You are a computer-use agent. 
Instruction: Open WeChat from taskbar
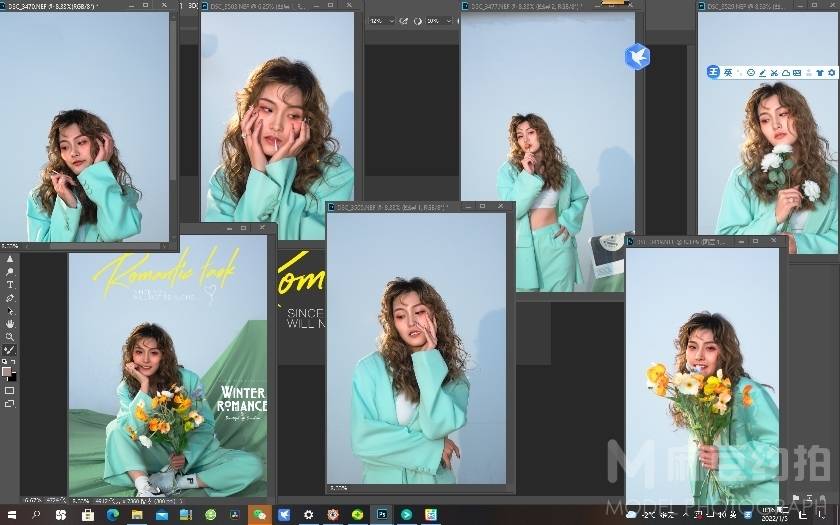click(259, 515)
